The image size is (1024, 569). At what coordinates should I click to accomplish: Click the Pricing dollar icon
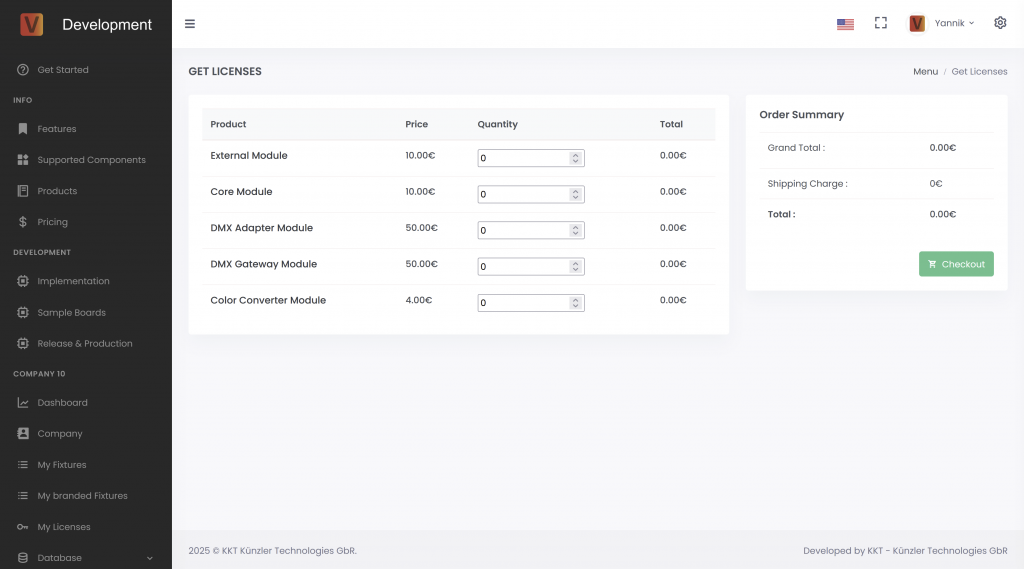(23, 222)
